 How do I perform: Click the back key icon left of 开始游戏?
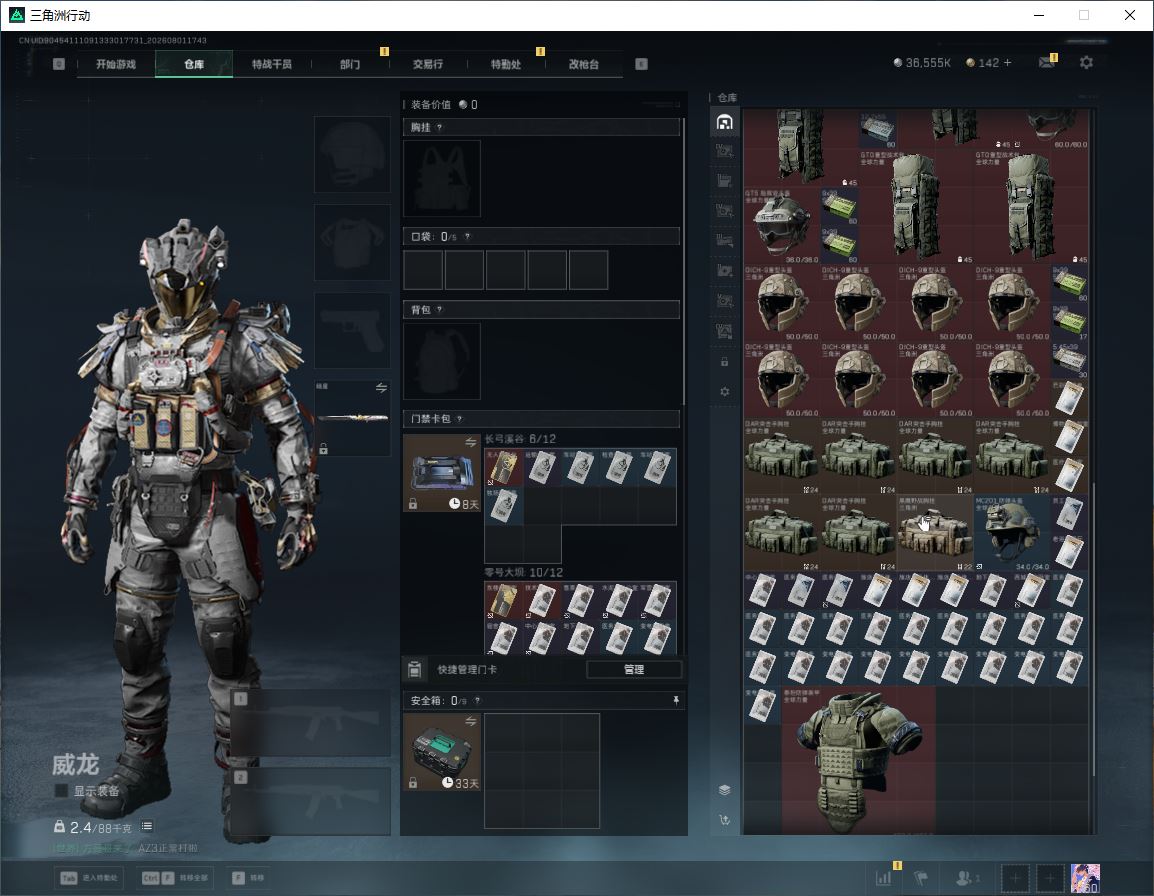coord(59,64)
